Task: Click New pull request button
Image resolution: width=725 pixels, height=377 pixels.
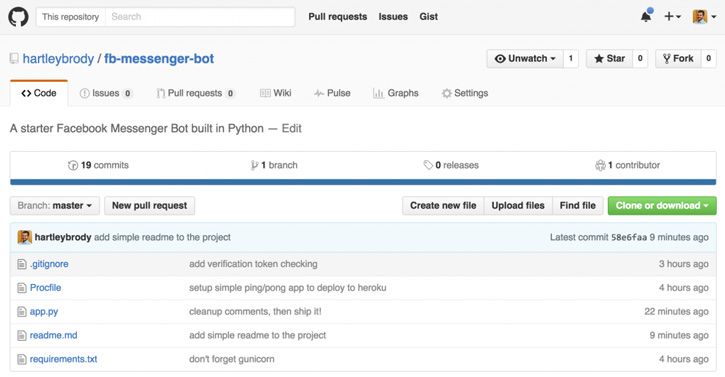Action: pyautogui.click(x=149, y=205)
